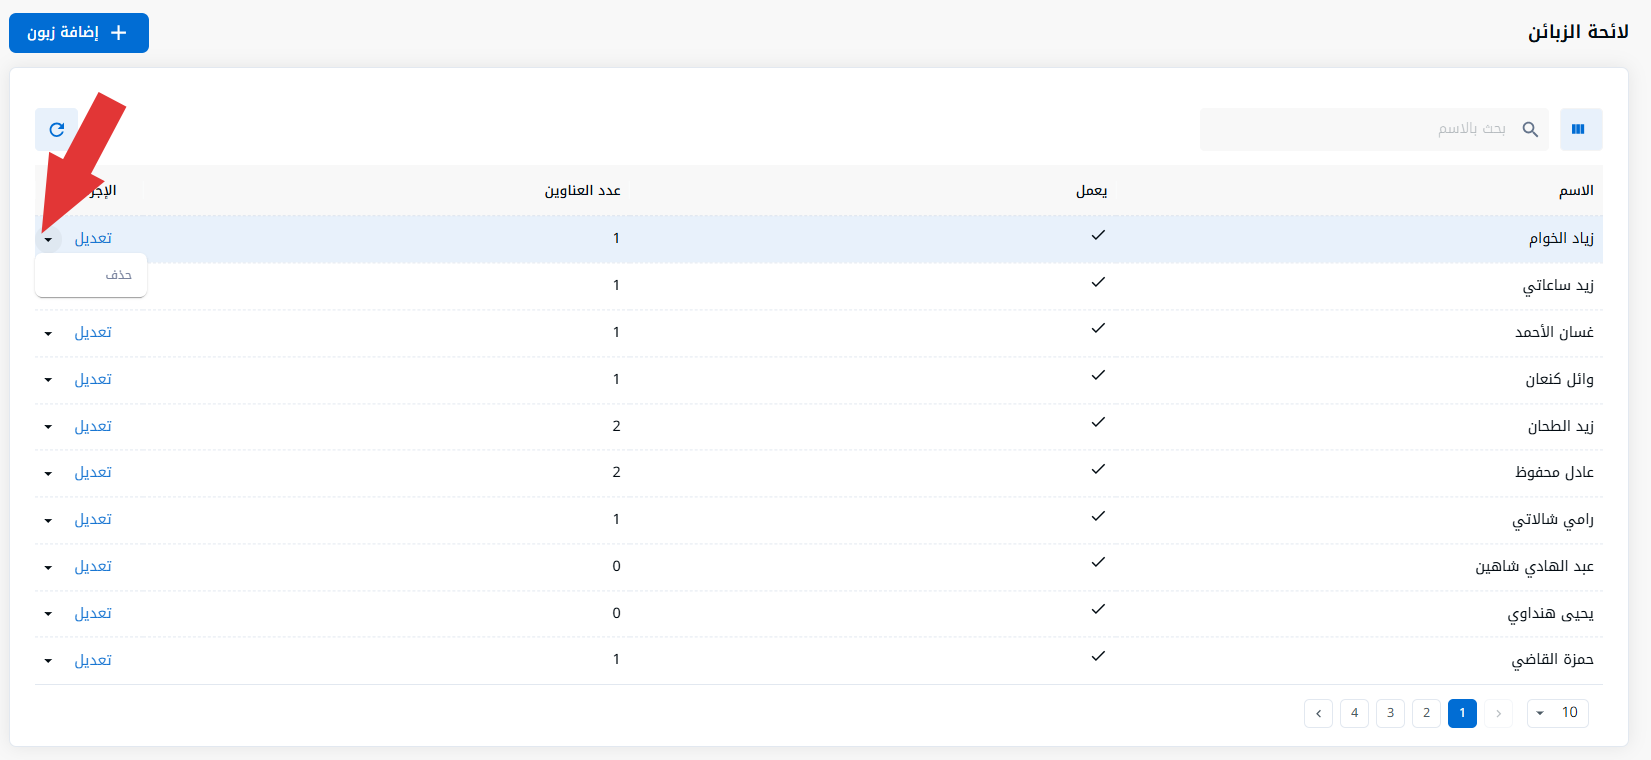
Task: Go to next page chevron in pagination
Action: [x=1318, y=713]
